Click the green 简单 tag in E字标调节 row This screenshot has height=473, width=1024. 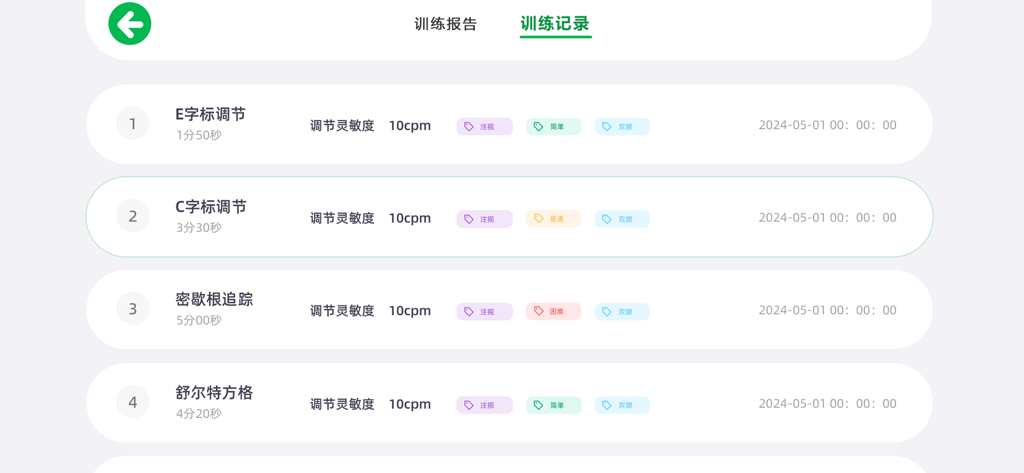click(x=553, y=127)
